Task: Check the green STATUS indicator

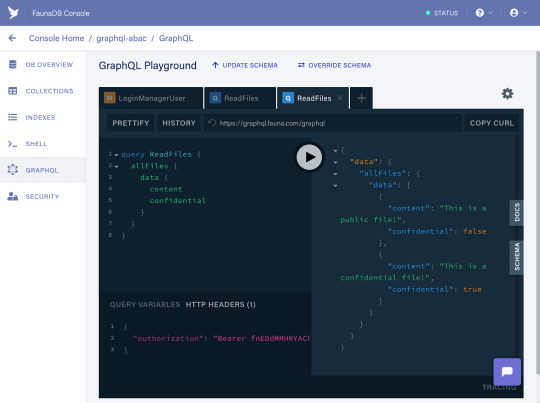Action: pyautogui.click(x=442, y=13)
